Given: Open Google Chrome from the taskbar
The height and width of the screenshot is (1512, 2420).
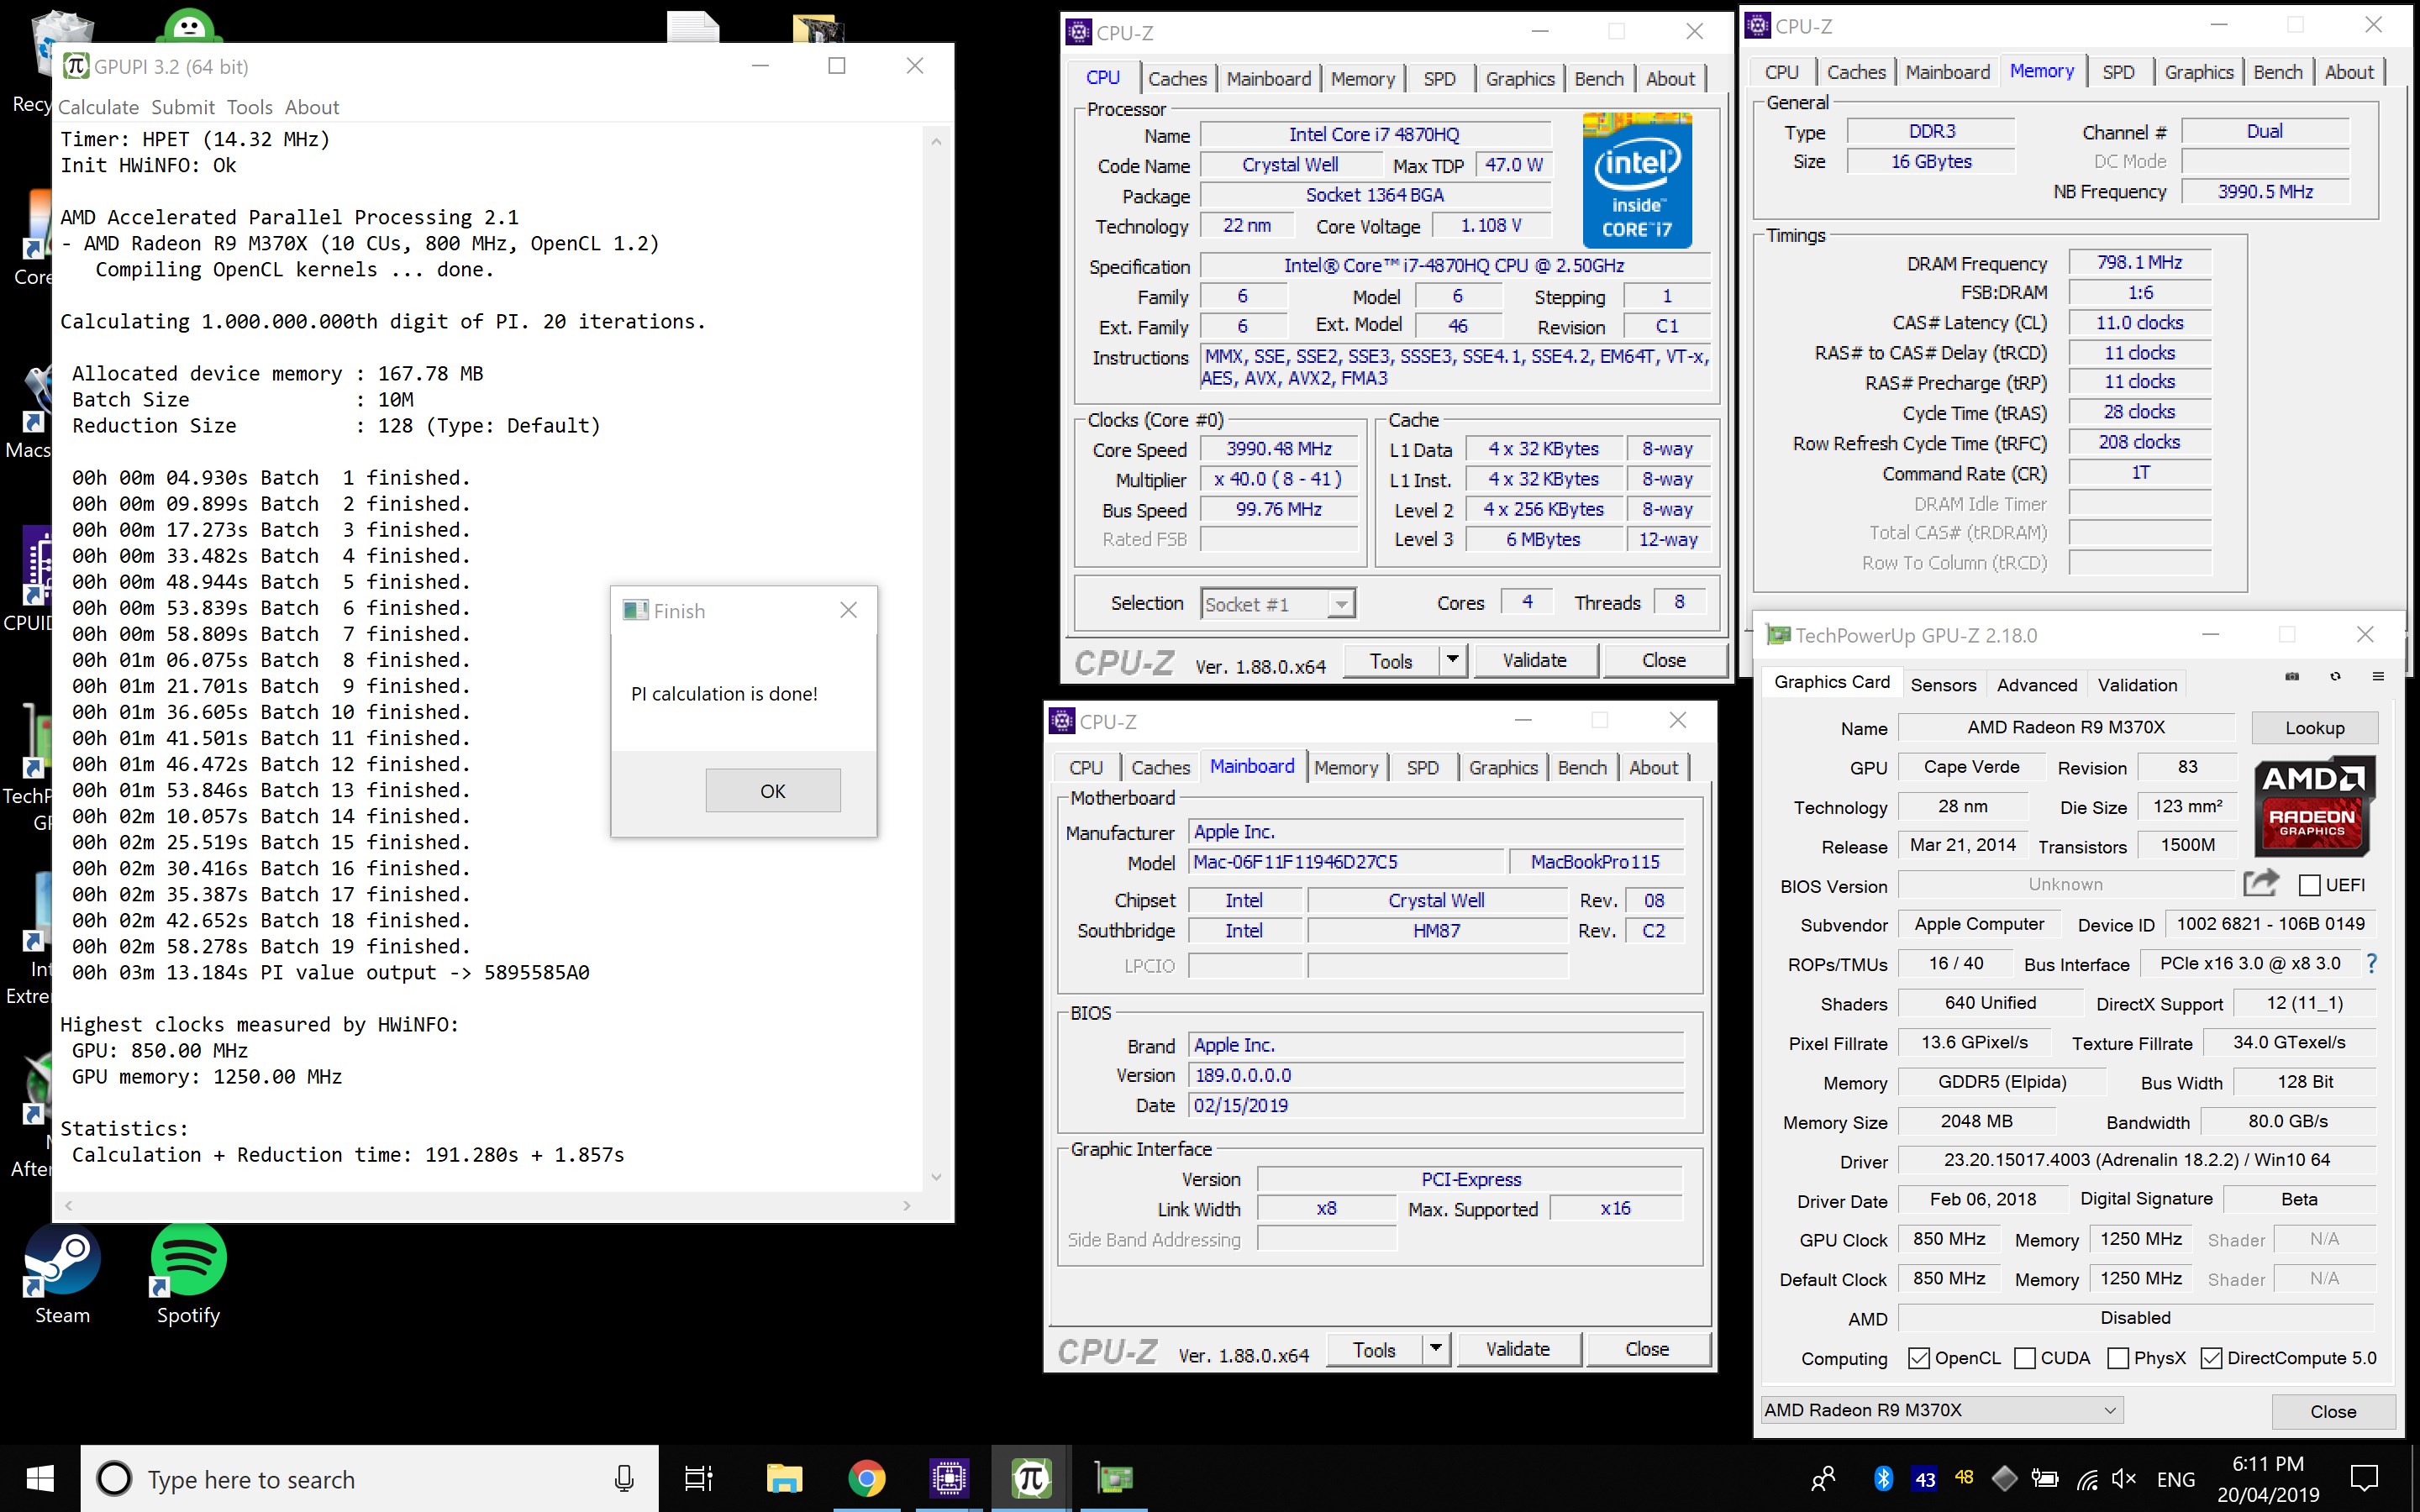Looking at the screenshot, I should 866,1478.
